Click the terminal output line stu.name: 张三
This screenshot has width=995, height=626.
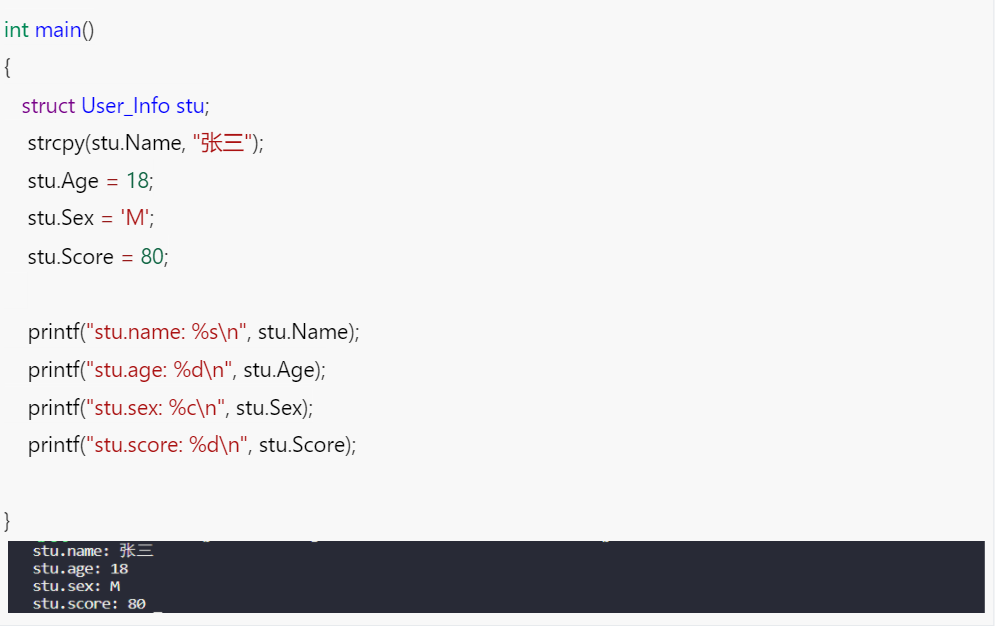click(x=92, y=551)
